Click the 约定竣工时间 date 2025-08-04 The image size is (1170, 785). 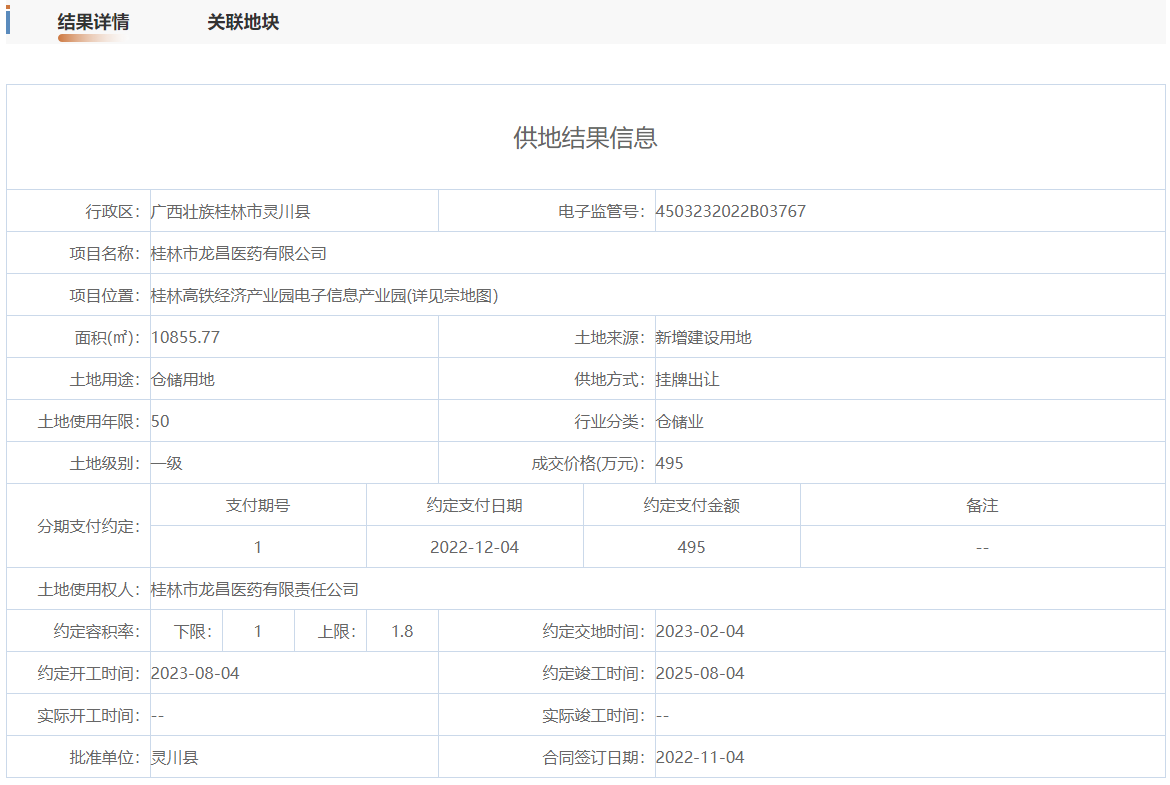pos(700,674)
